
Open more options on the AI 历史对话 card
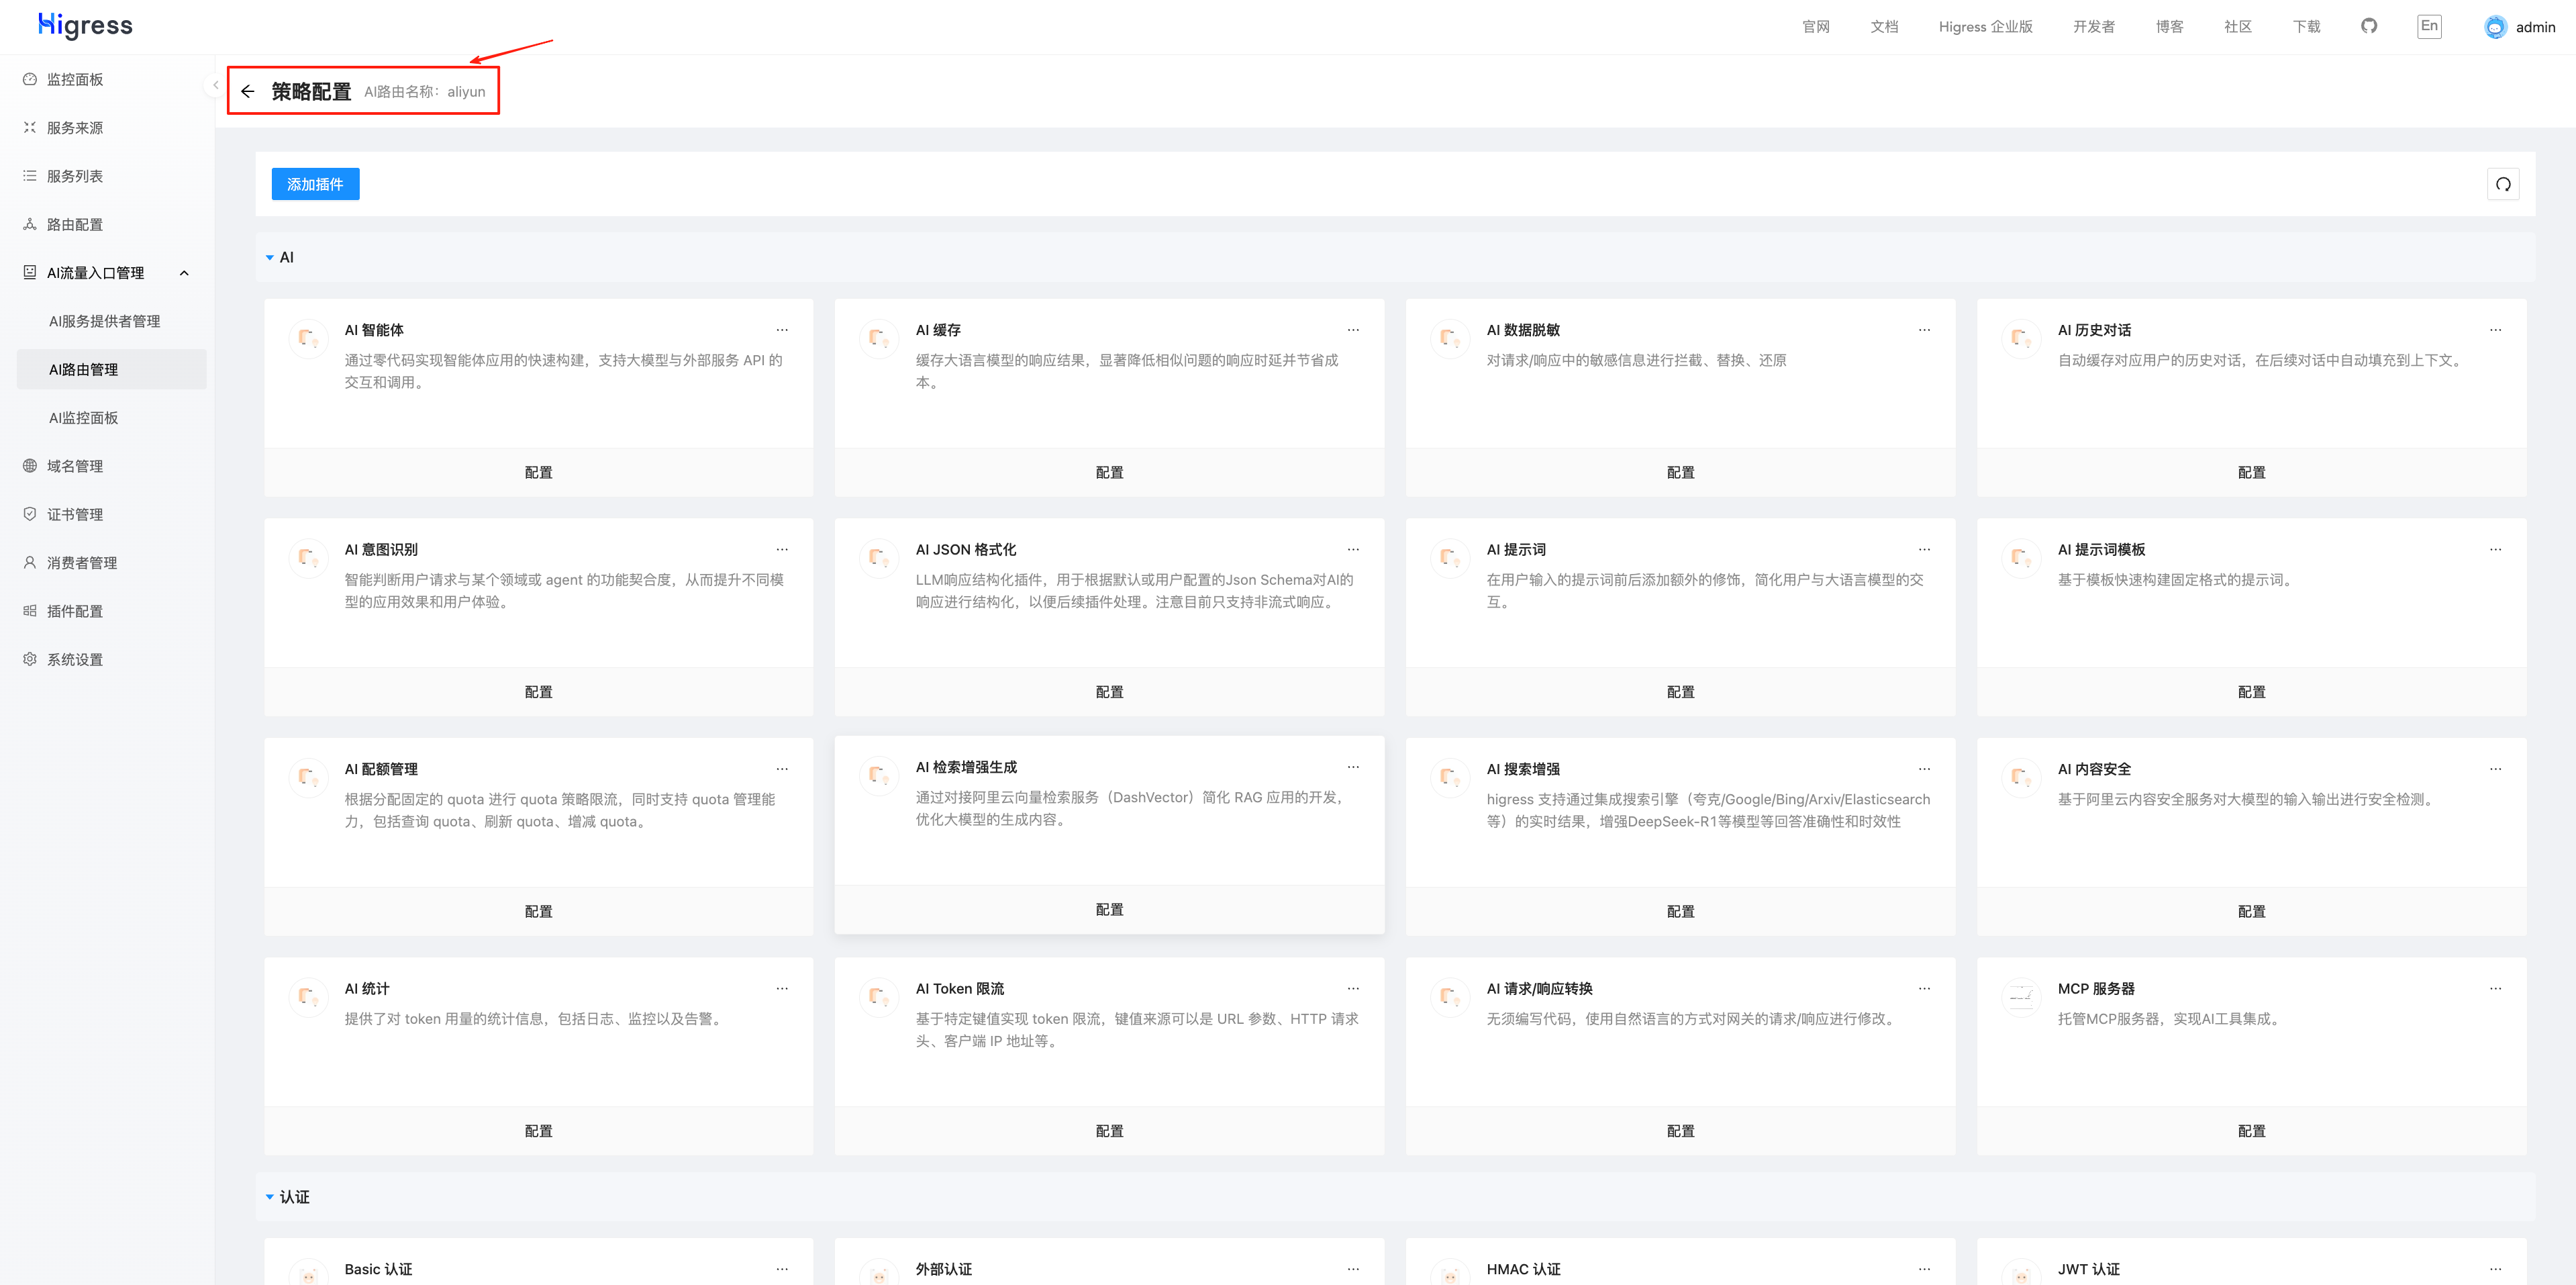pos(2495,330)
